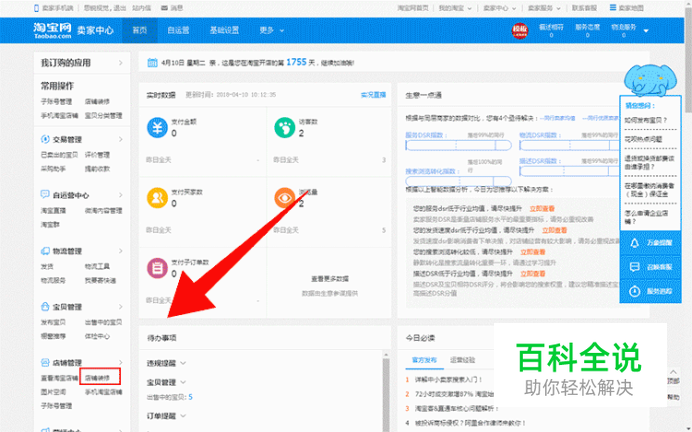692x432 pixels.
Task: Click the clock icon 服务进度 in helper panel
Action: click(x=635, y=291)
